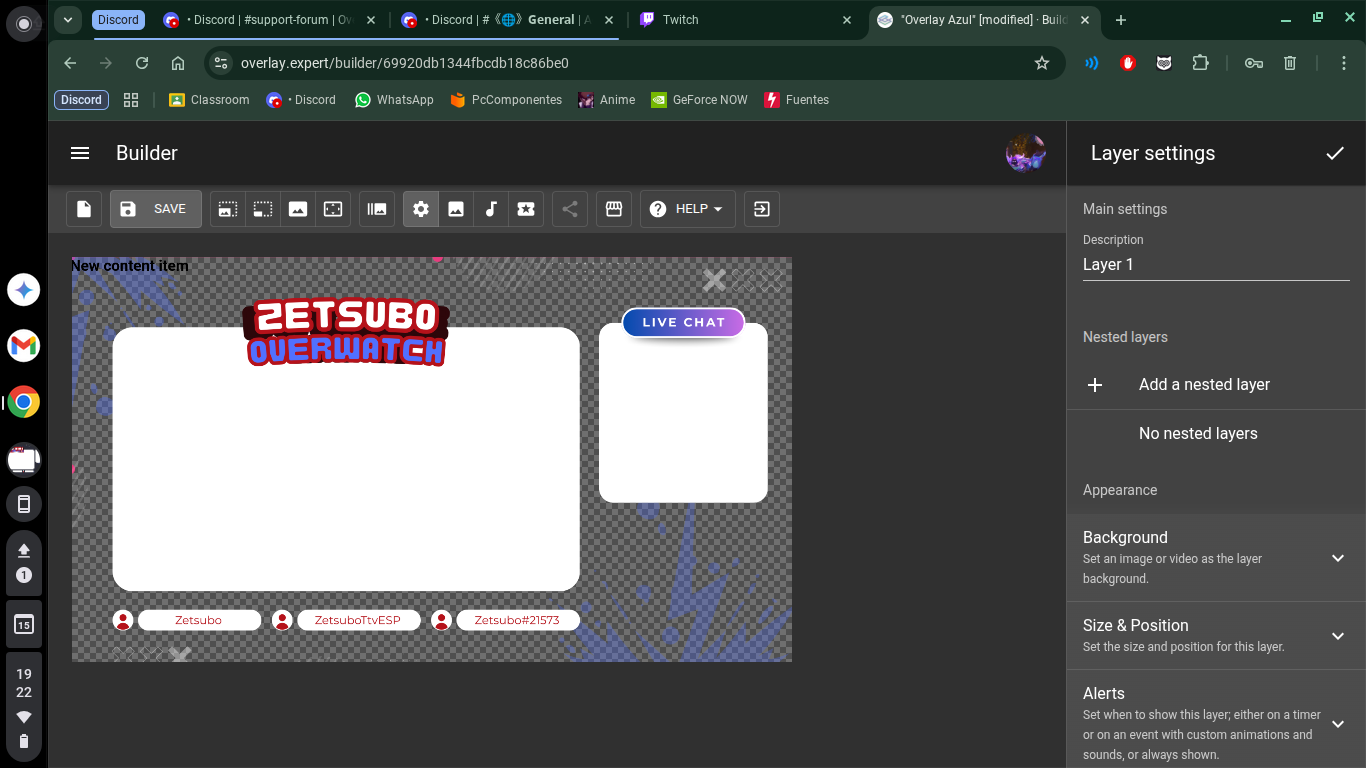This screenshot has width=1366, height=768.
Task: Open the Builder hamburger menu
Action: click(x=80, y=153)
